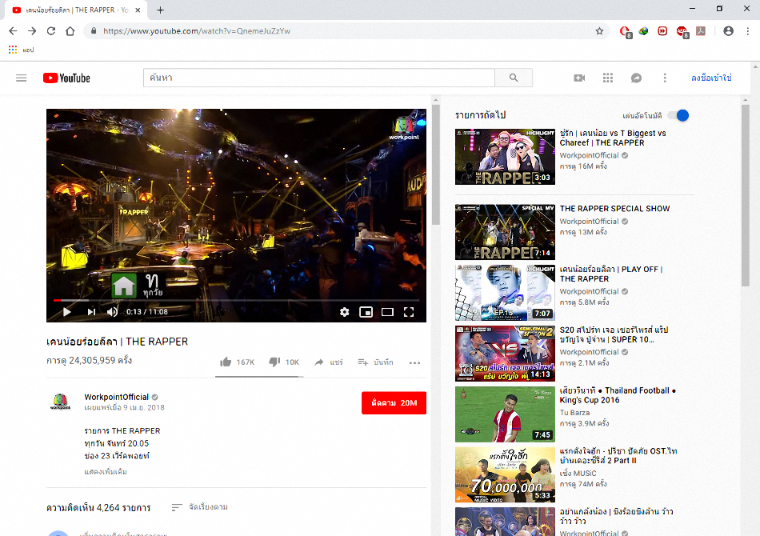
Task: Click the PDF extension icon in toolbar
Action: (x=700, y=31)
